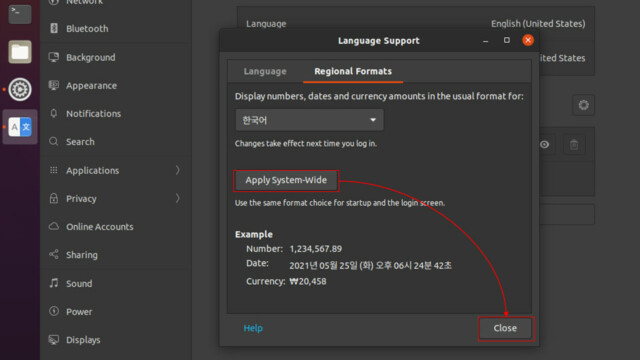Click the 'Changes take effect next time' note
The width and height of the screenshot is (640, 360).
click(x=306, y=143)
